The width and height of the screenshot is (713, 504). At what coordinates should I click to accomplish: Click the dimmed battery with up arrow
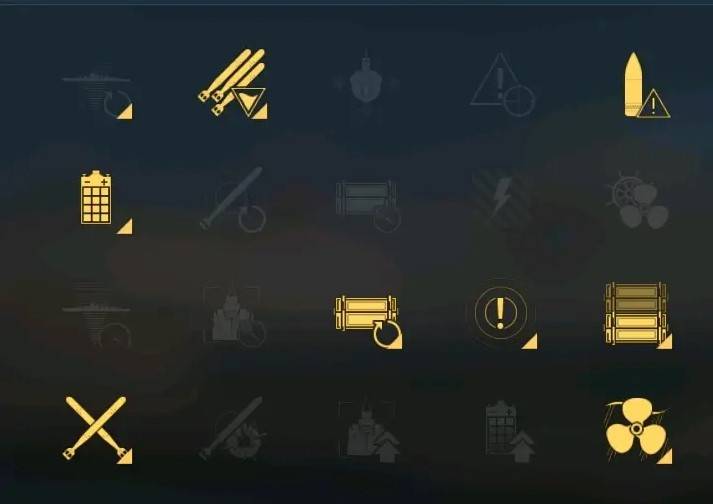[x=509, y=430]
